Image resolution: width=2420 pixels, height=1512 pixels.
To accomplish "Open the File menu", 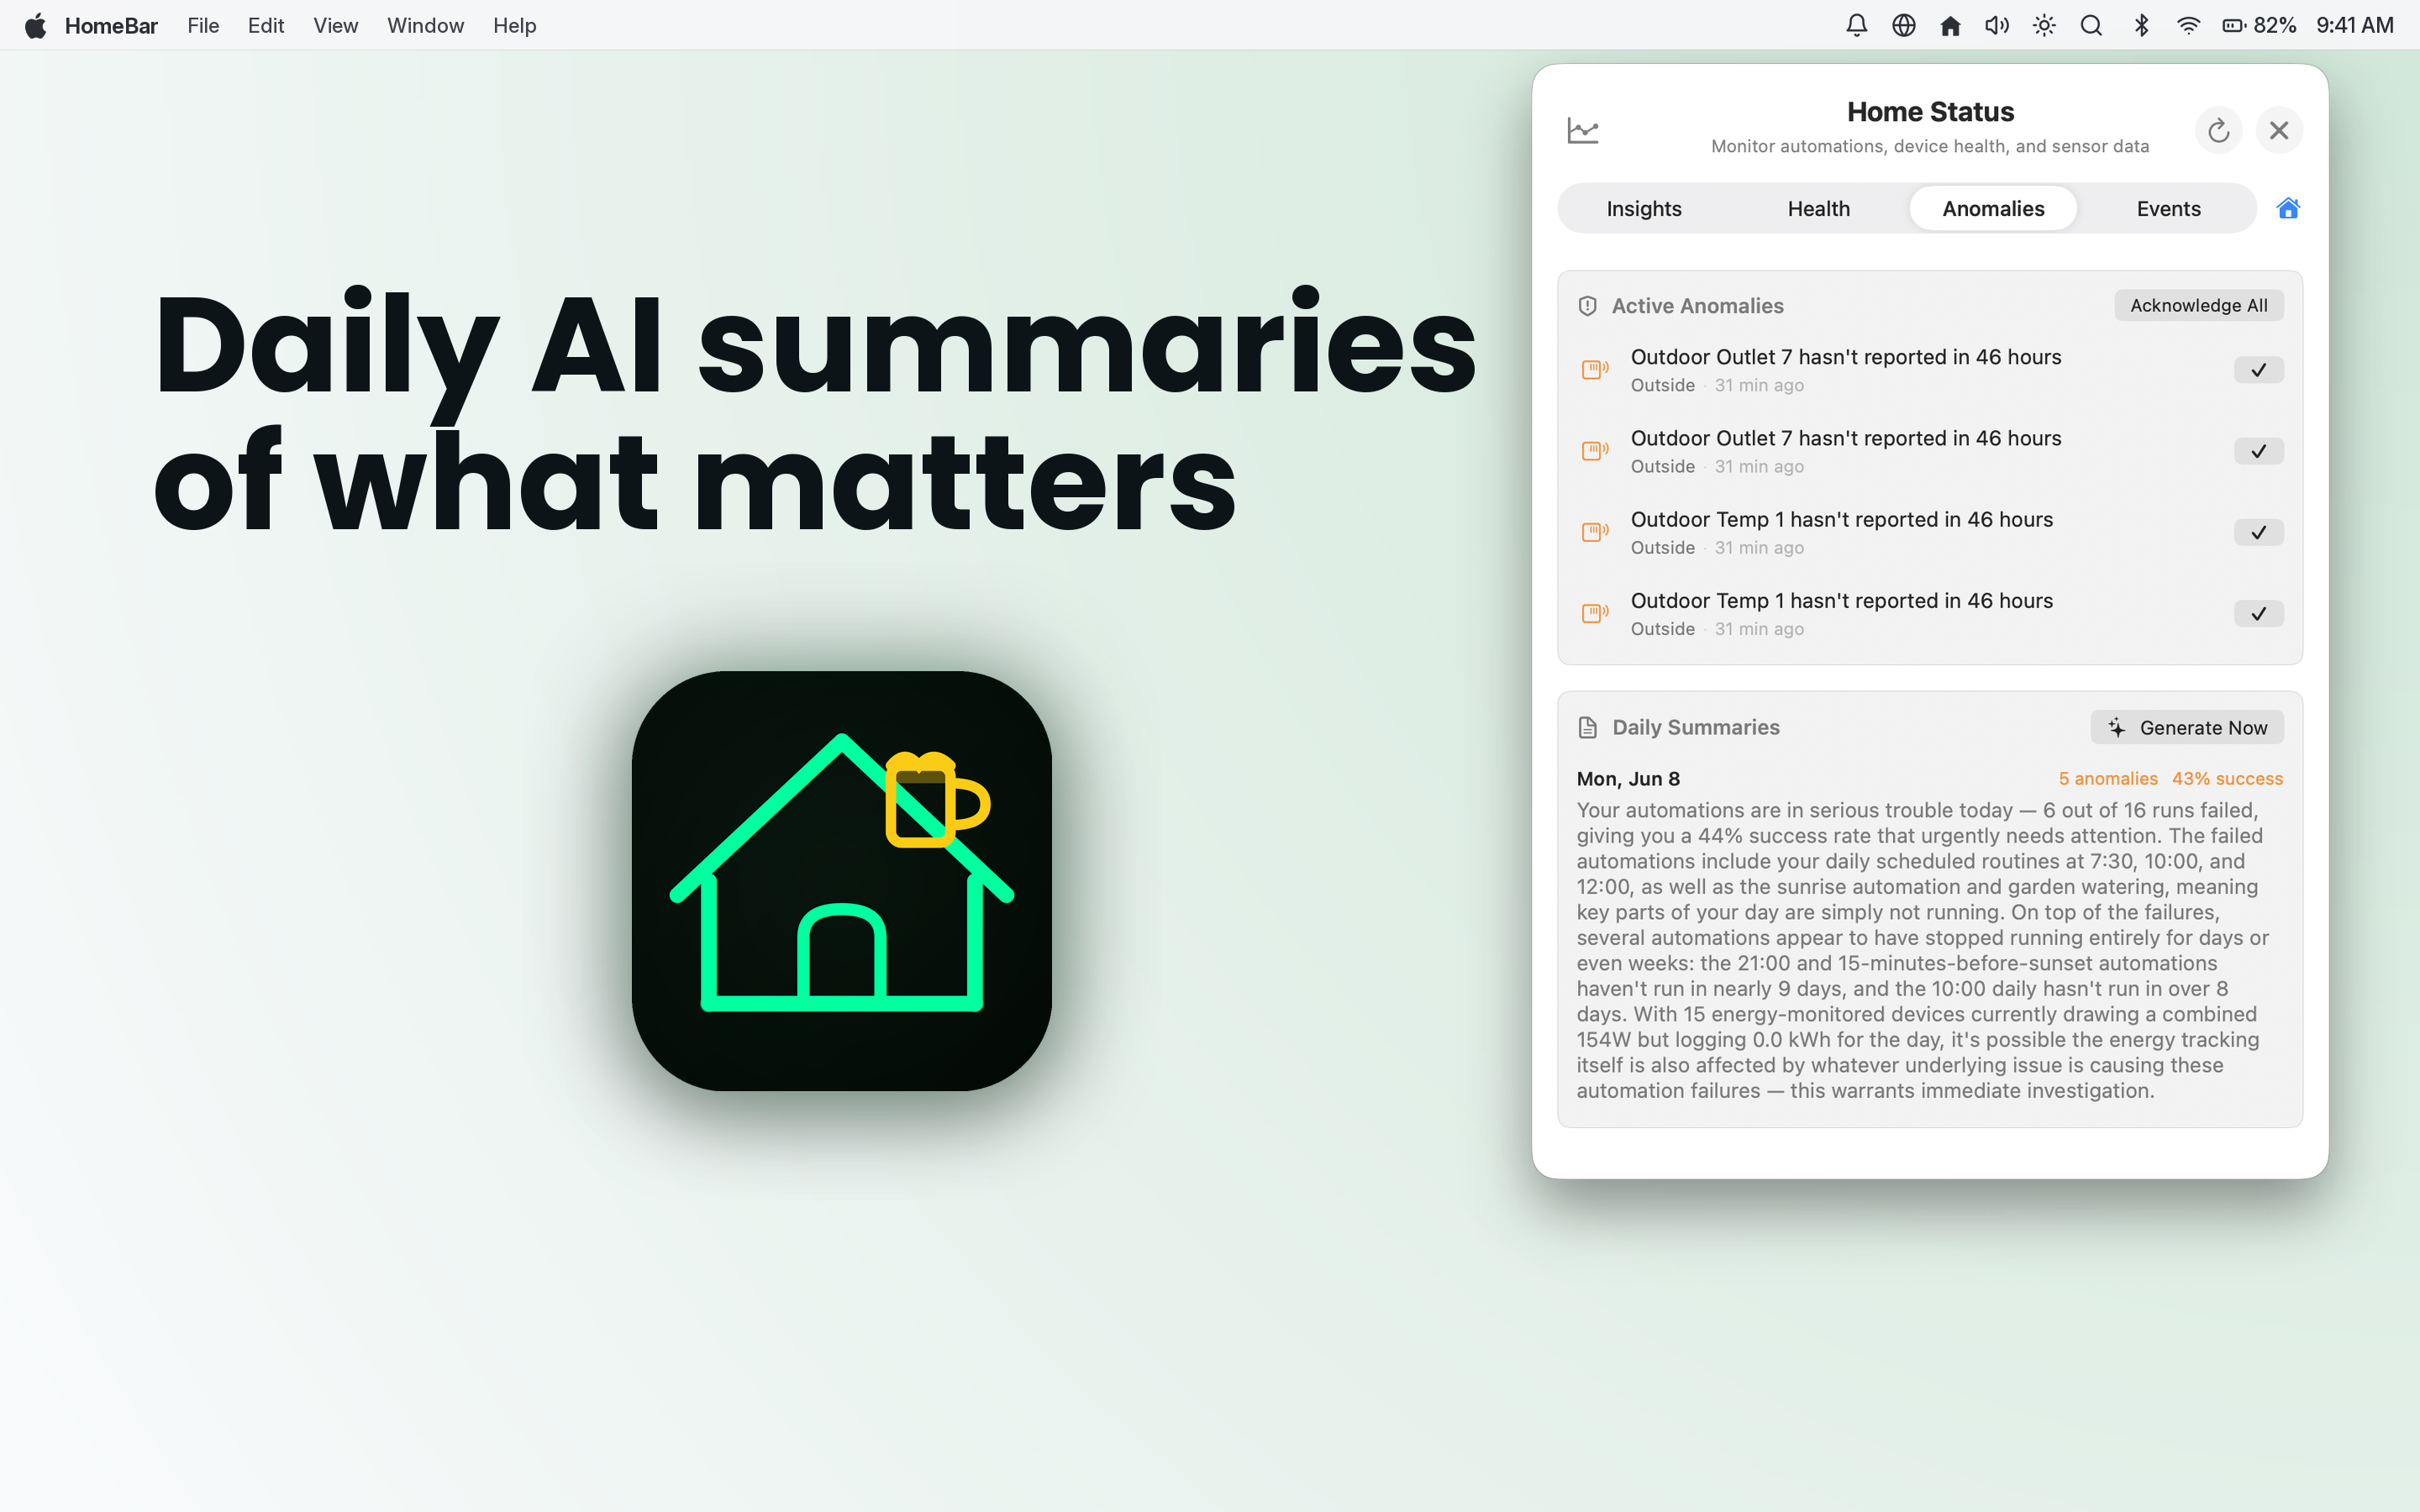I will coord(203,25).
